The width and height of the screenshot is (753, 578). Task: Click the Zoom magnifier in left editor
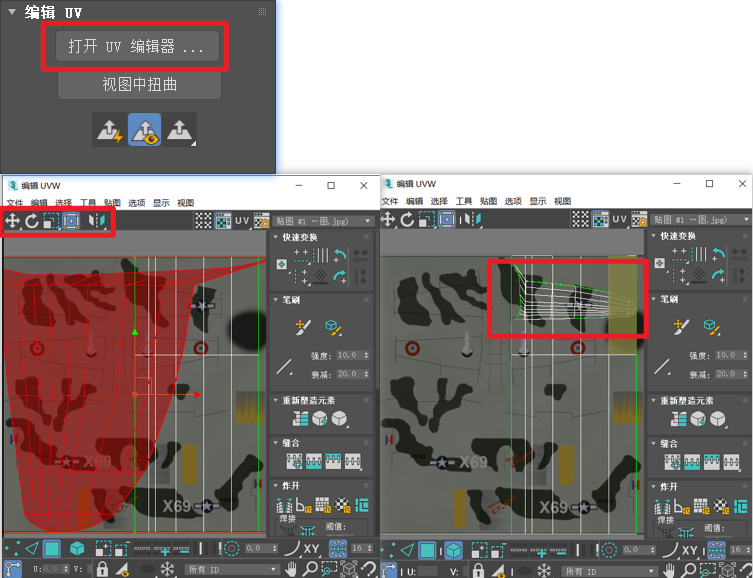[310, 569]
